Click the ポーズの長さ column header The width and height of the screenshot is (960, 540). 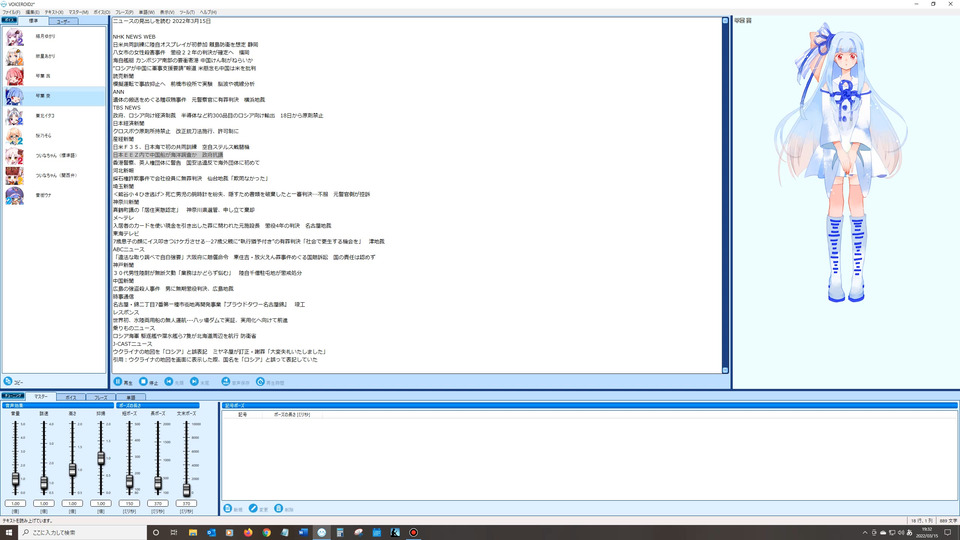[292, 414]
